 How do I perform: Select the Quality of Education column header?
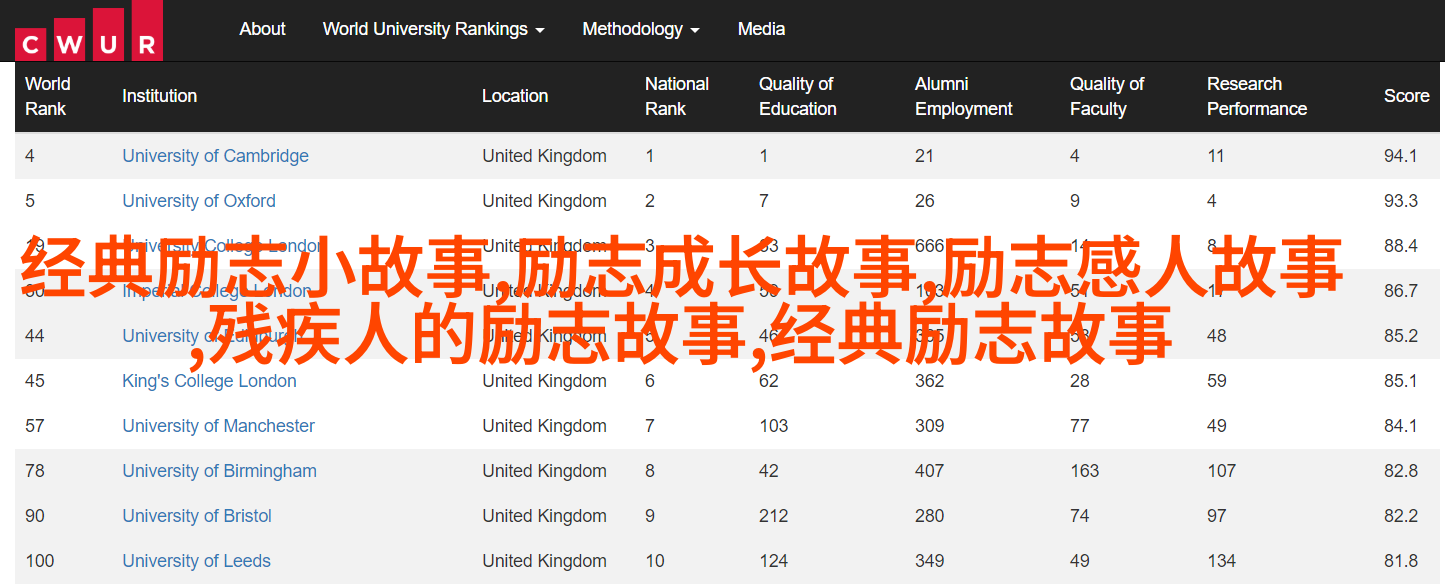coord(798,96)
